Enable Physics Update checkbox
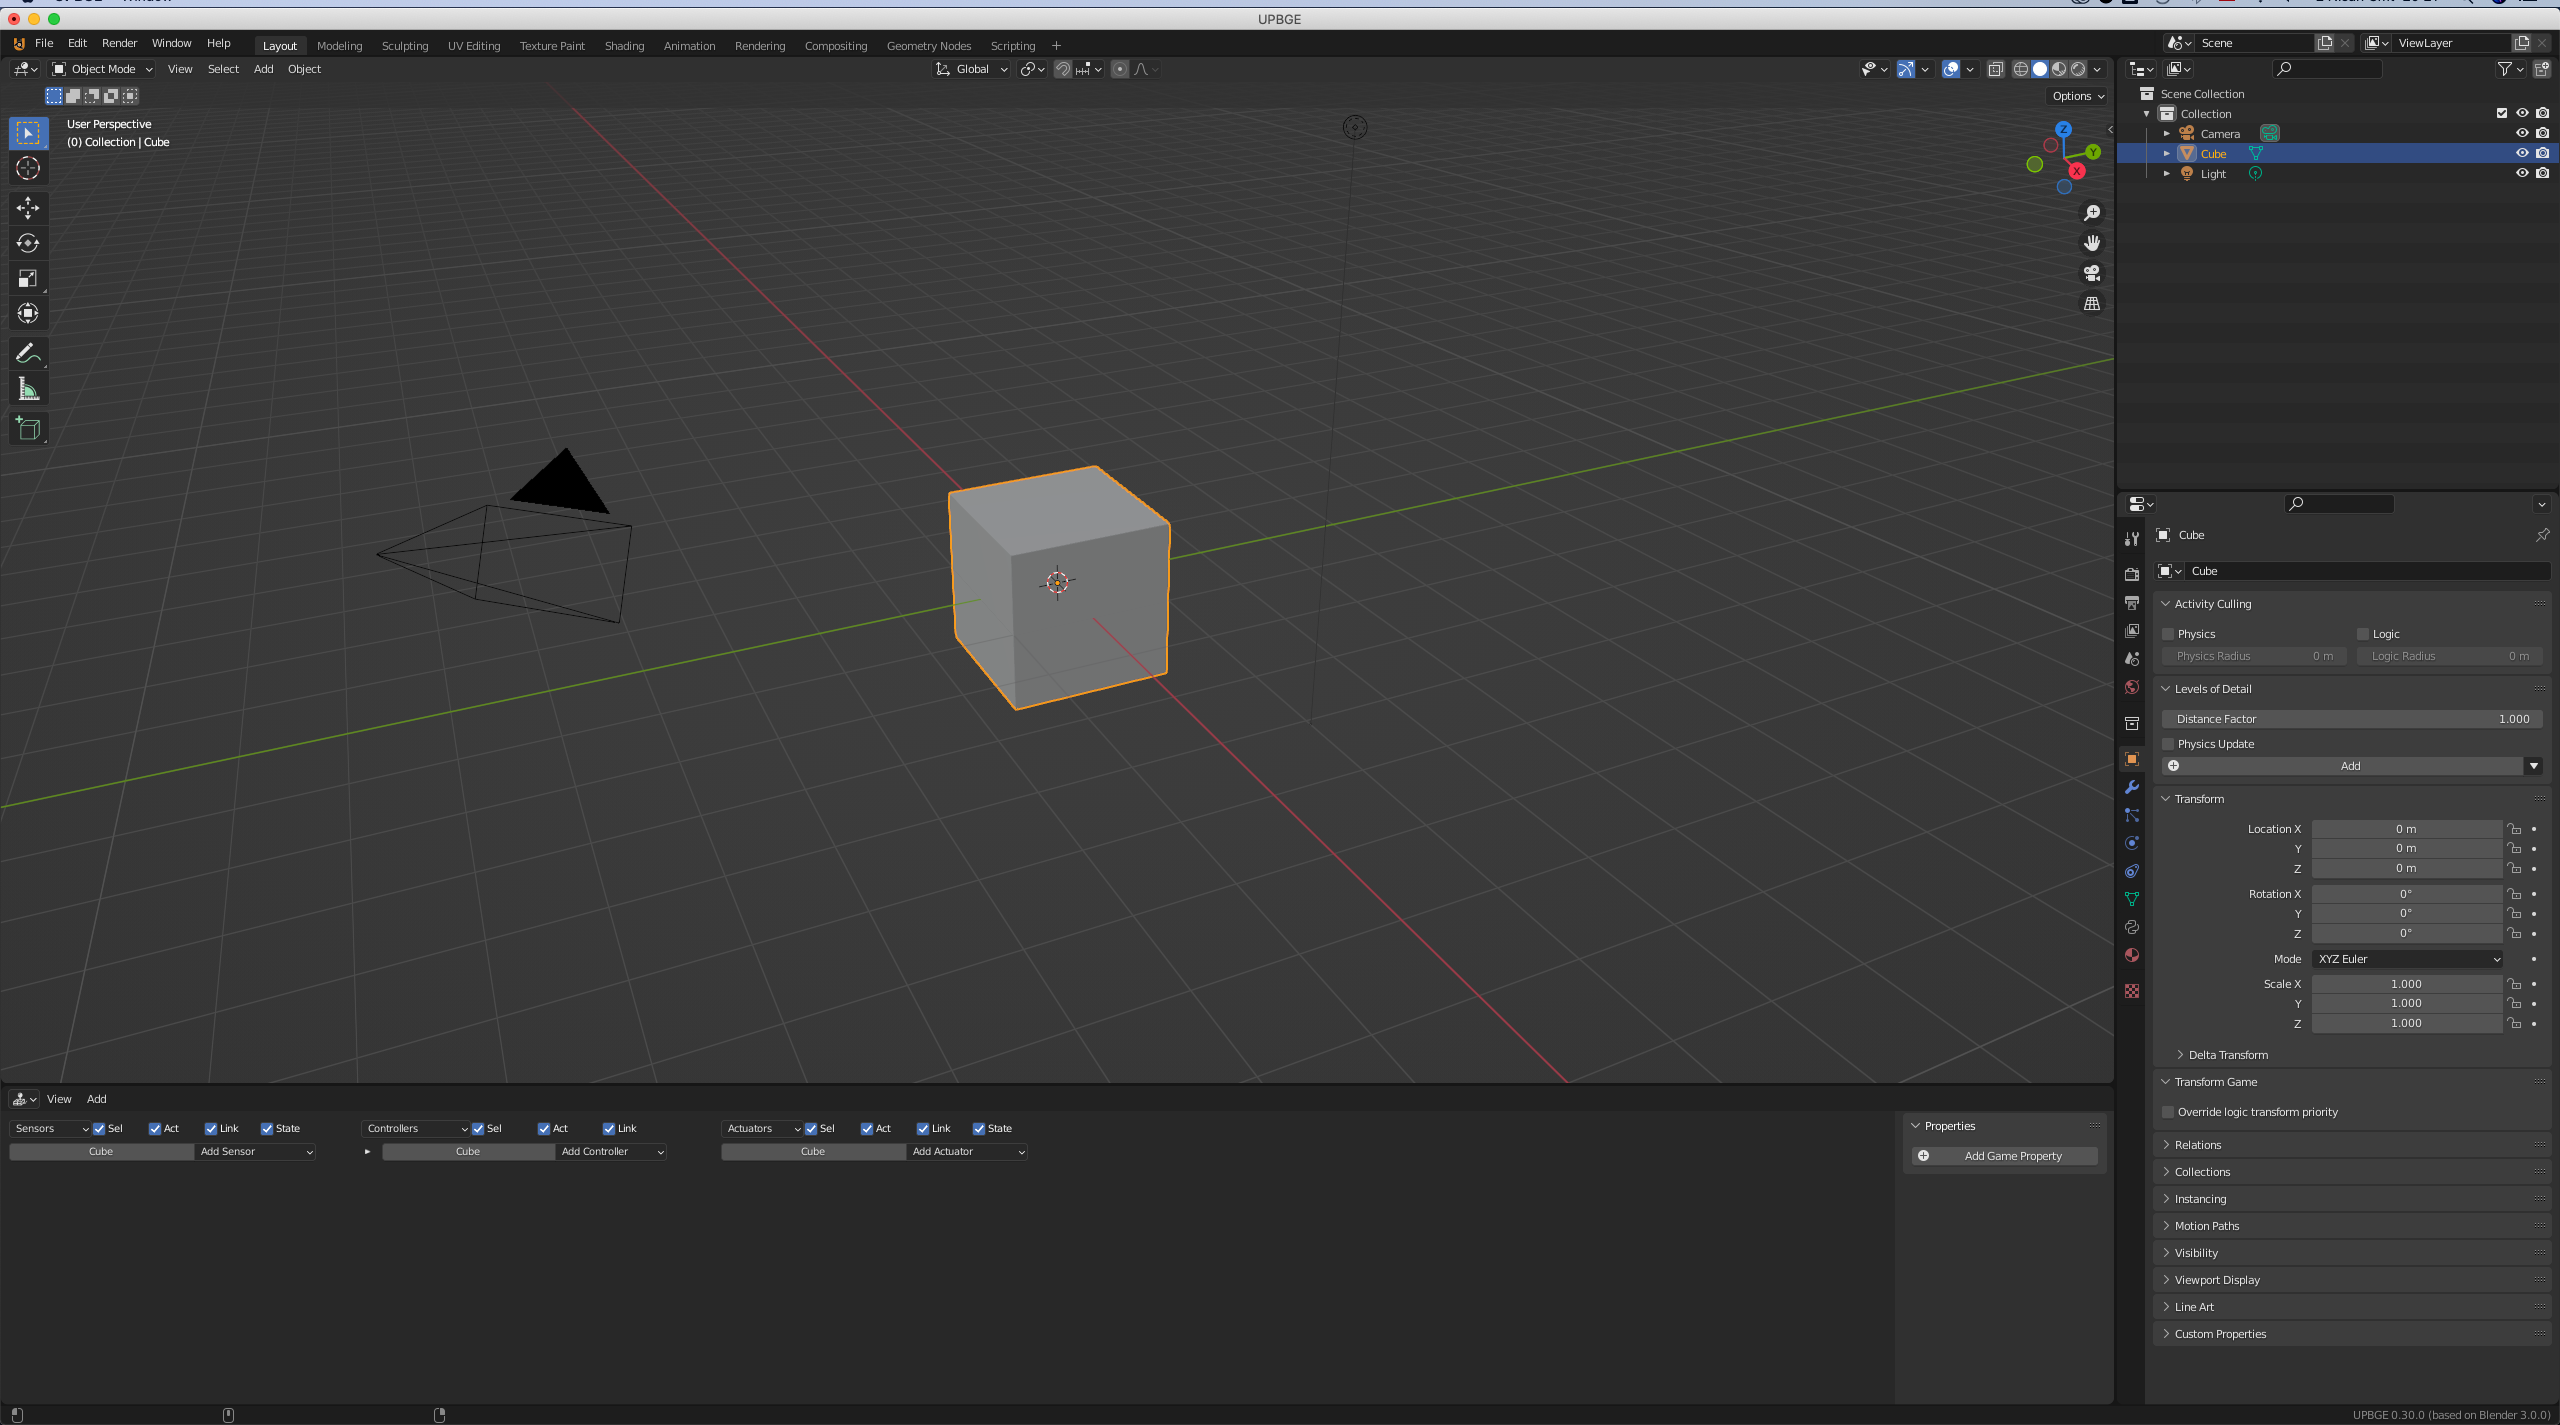 pos(2168,744)
